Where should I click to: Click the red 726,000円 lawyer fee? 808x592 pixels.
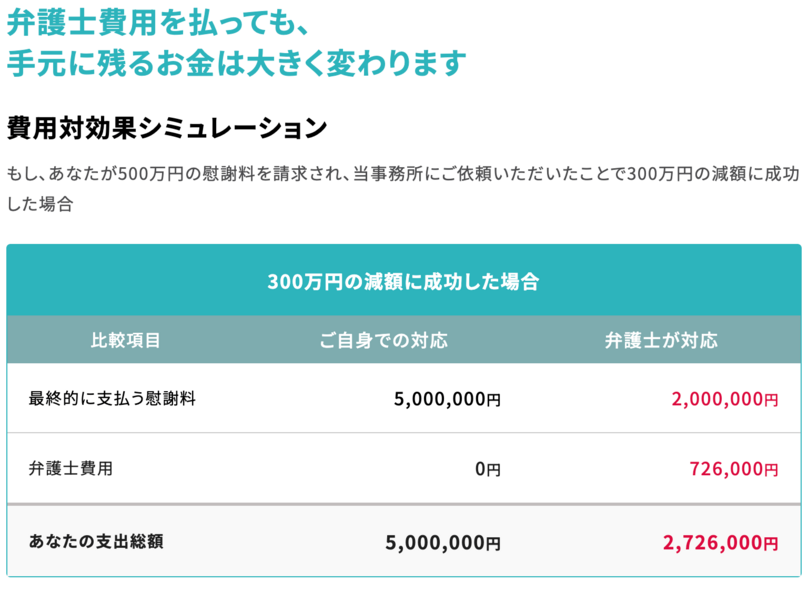pyautogui.click(x=733, y=468)
